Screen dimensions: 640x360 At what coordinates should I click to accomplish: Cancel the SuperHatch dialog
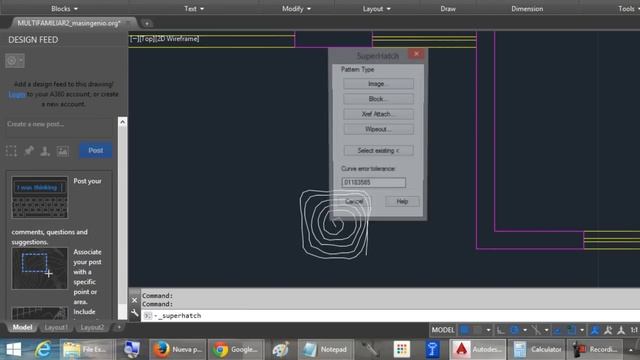(x=354, y=201)
